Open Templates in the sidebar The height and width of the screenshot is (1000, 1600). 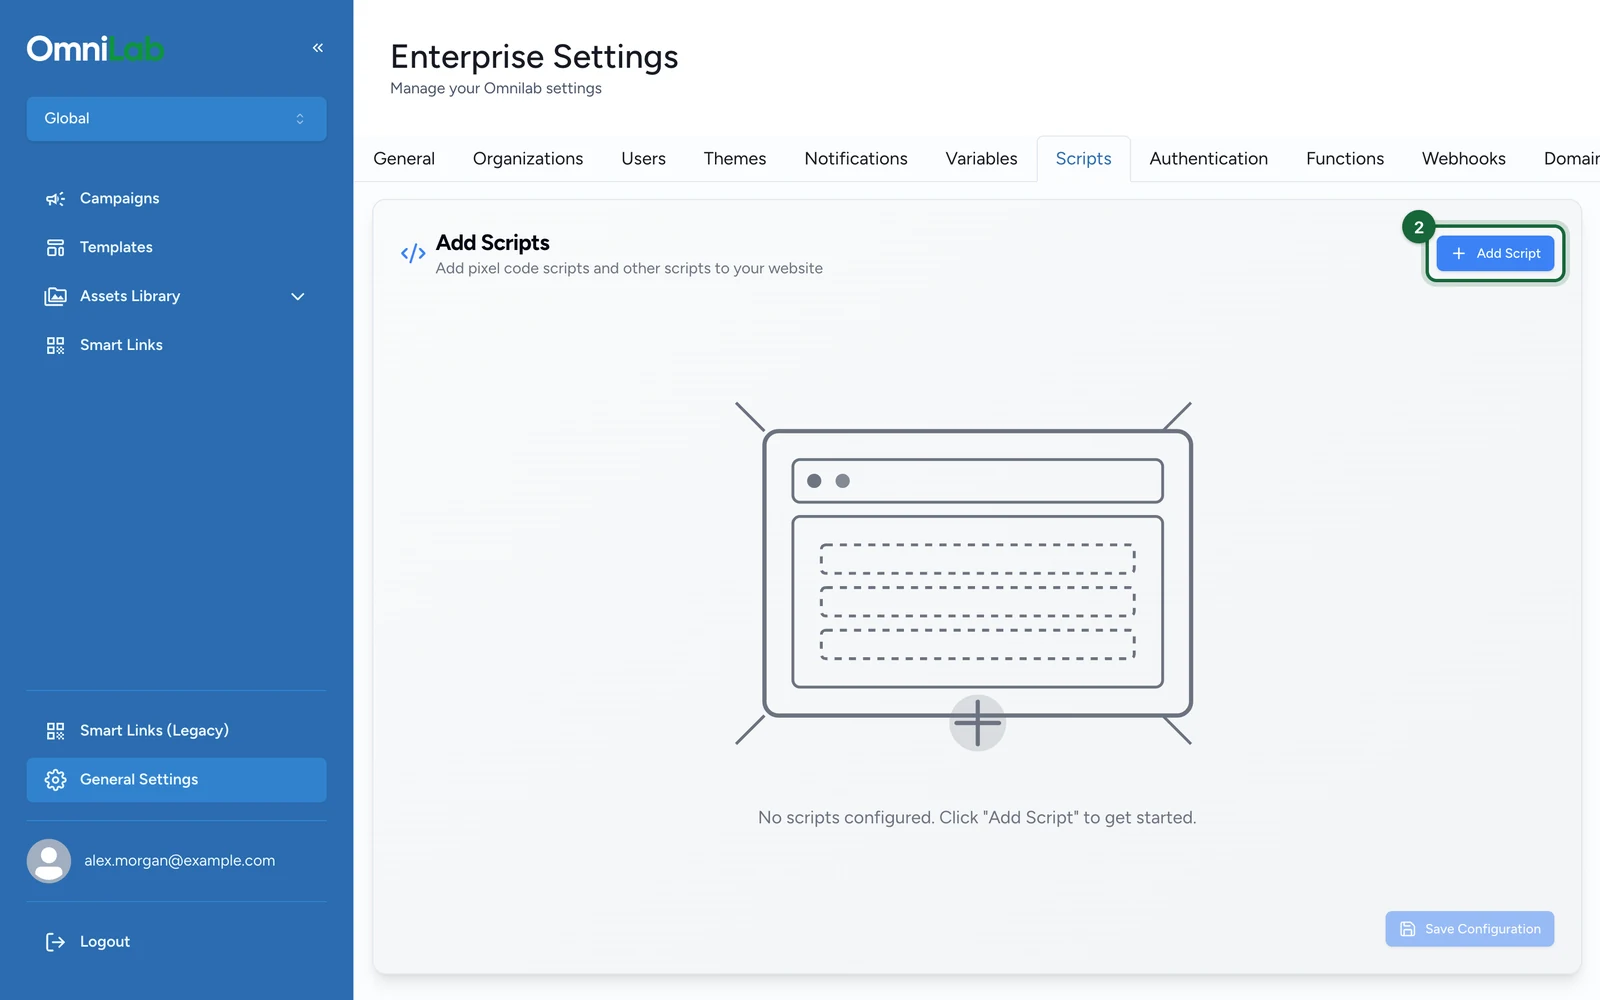point(176,248)
